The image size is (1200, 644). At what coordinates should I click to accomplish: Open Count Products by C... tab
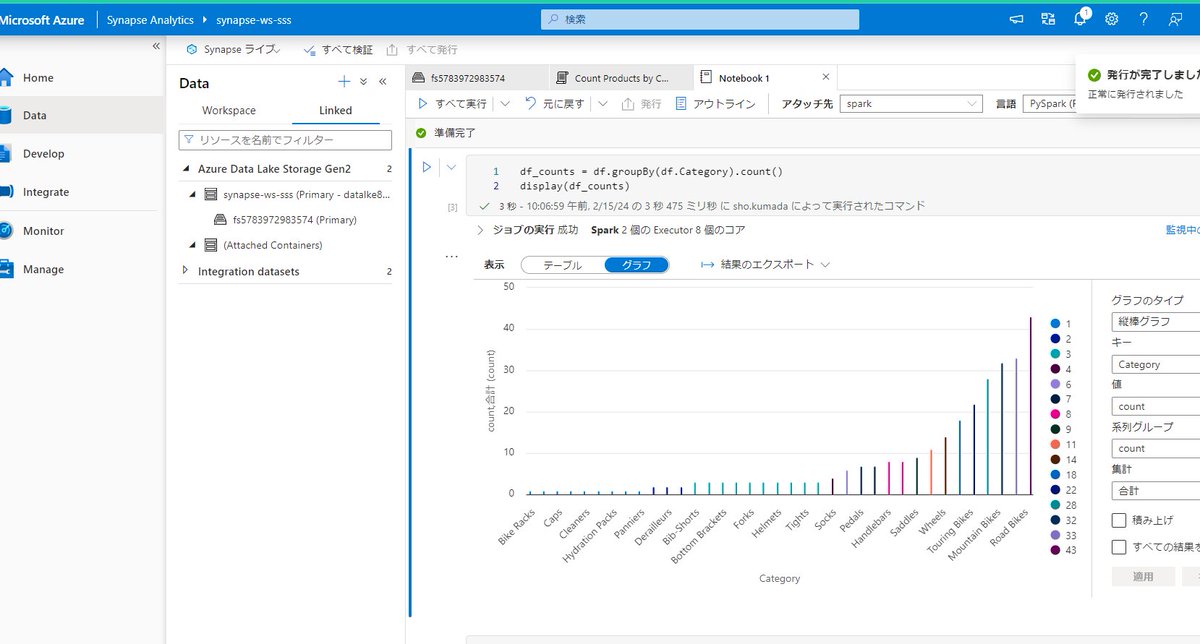tap(621, 78)
